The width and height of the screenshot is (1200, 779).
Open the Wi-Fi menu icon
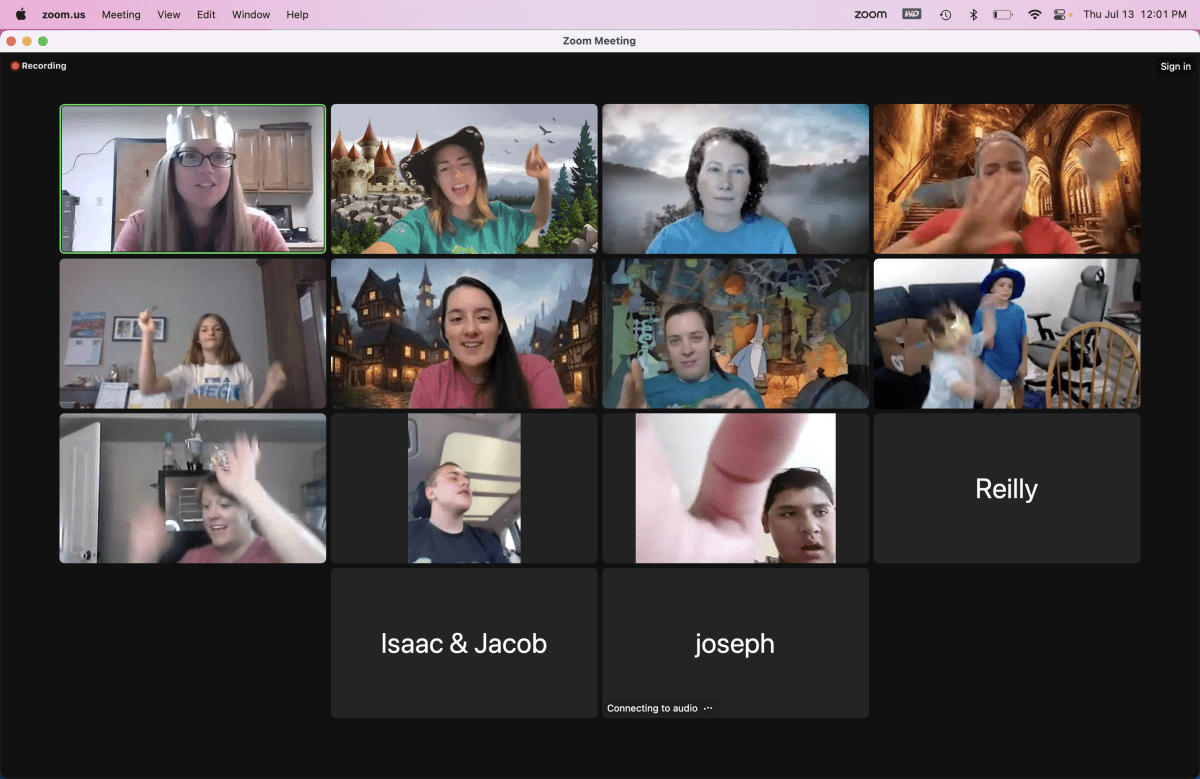(x=1034, y=15)
